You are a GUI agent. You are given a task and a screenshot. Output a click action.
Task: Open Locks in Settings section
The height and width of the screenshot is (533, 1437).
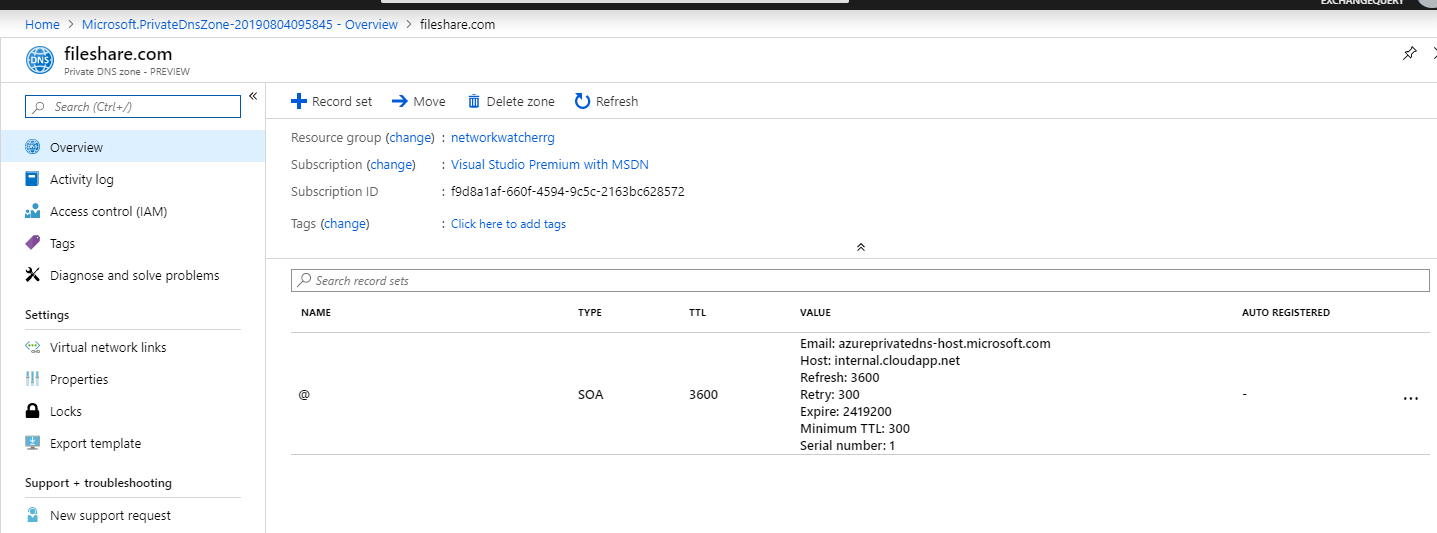66,411
